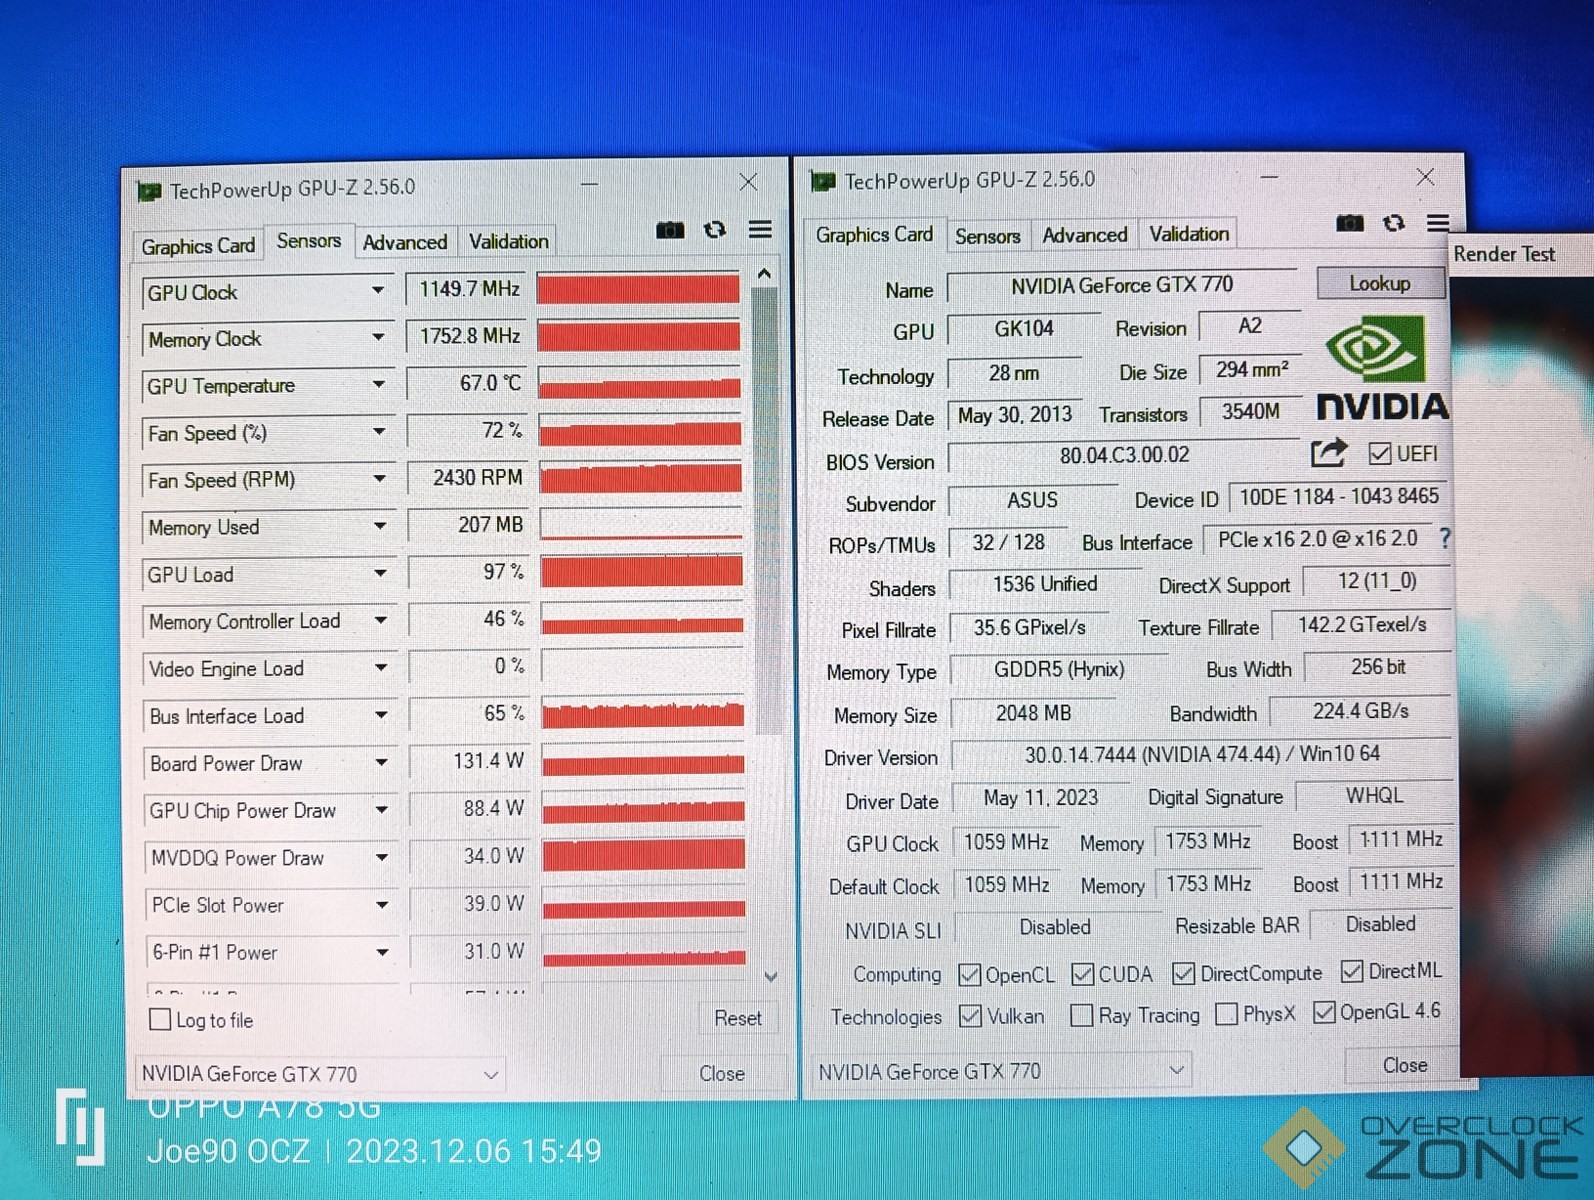
Task: Click the Bus Interface question mark
Action: [1444, 539]
